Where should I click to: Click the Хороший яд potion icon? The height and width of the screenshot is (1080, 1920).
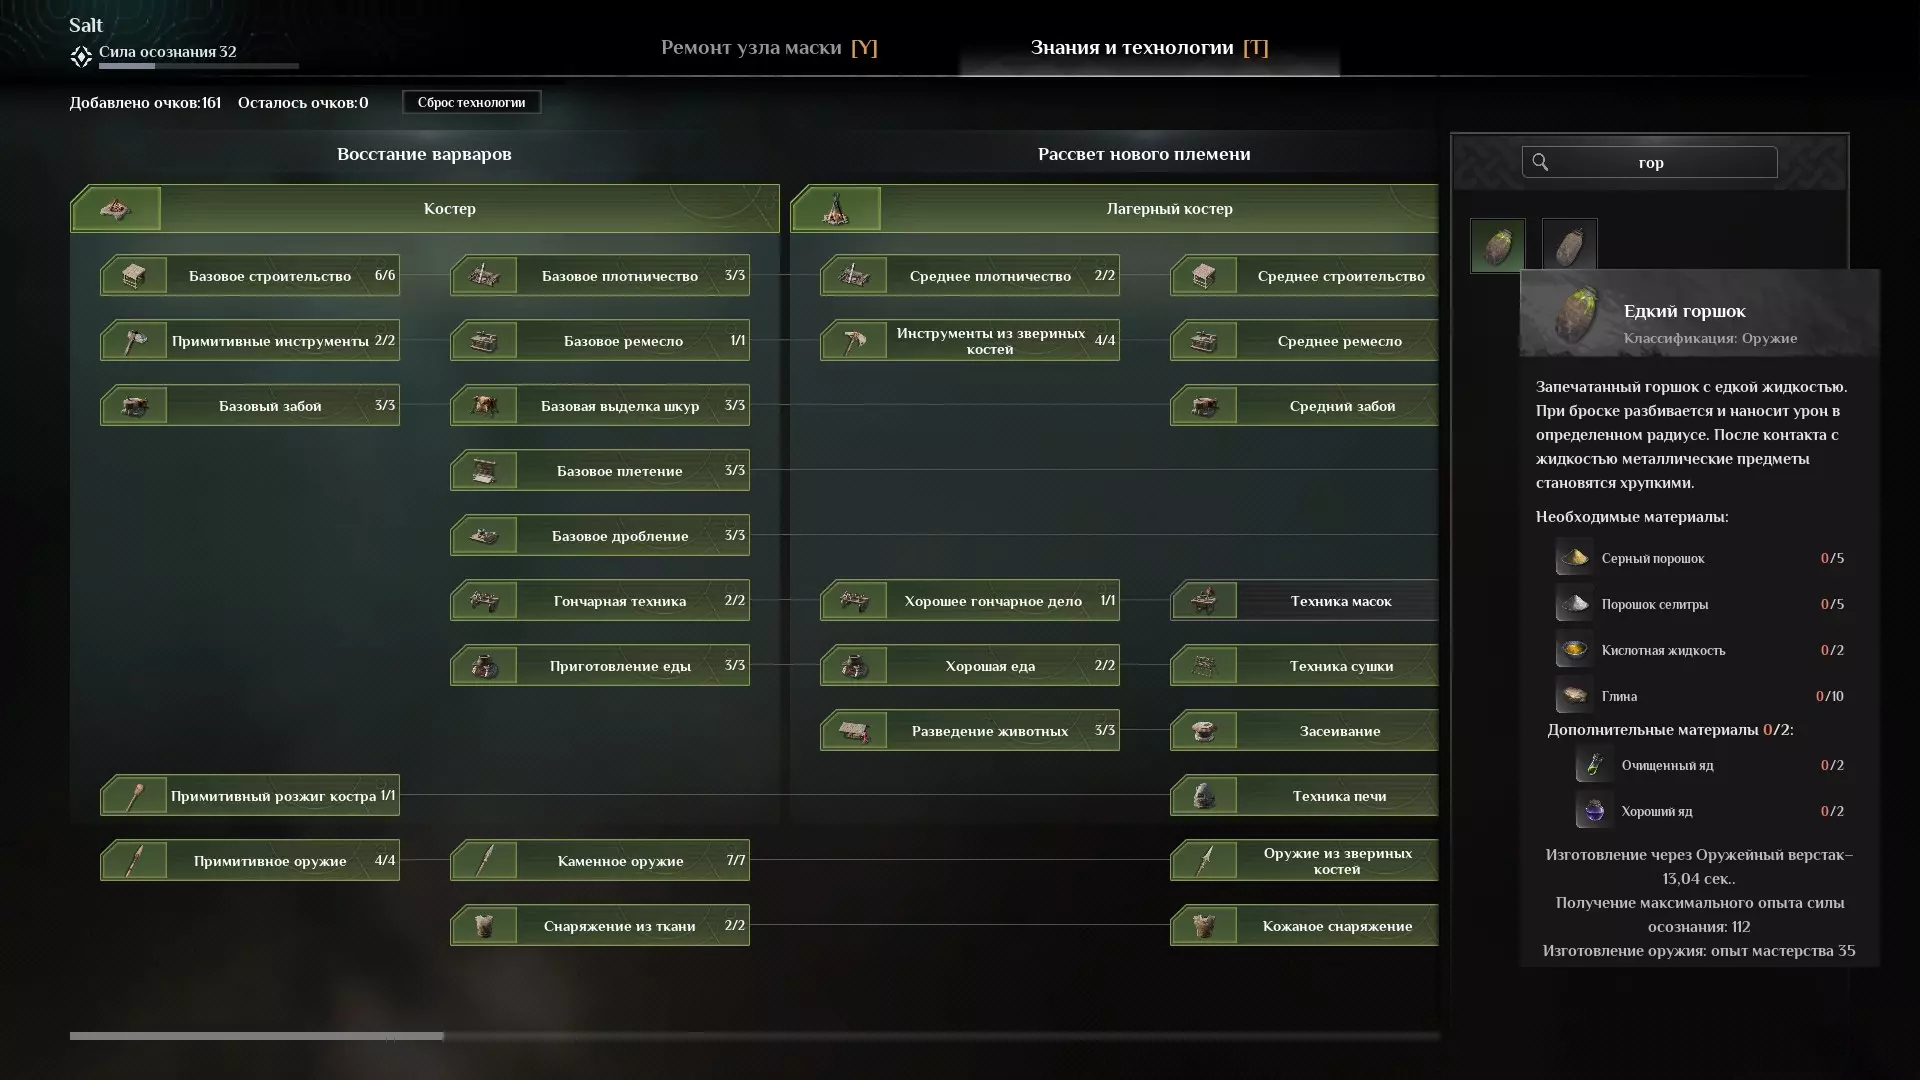[1594, 811]
